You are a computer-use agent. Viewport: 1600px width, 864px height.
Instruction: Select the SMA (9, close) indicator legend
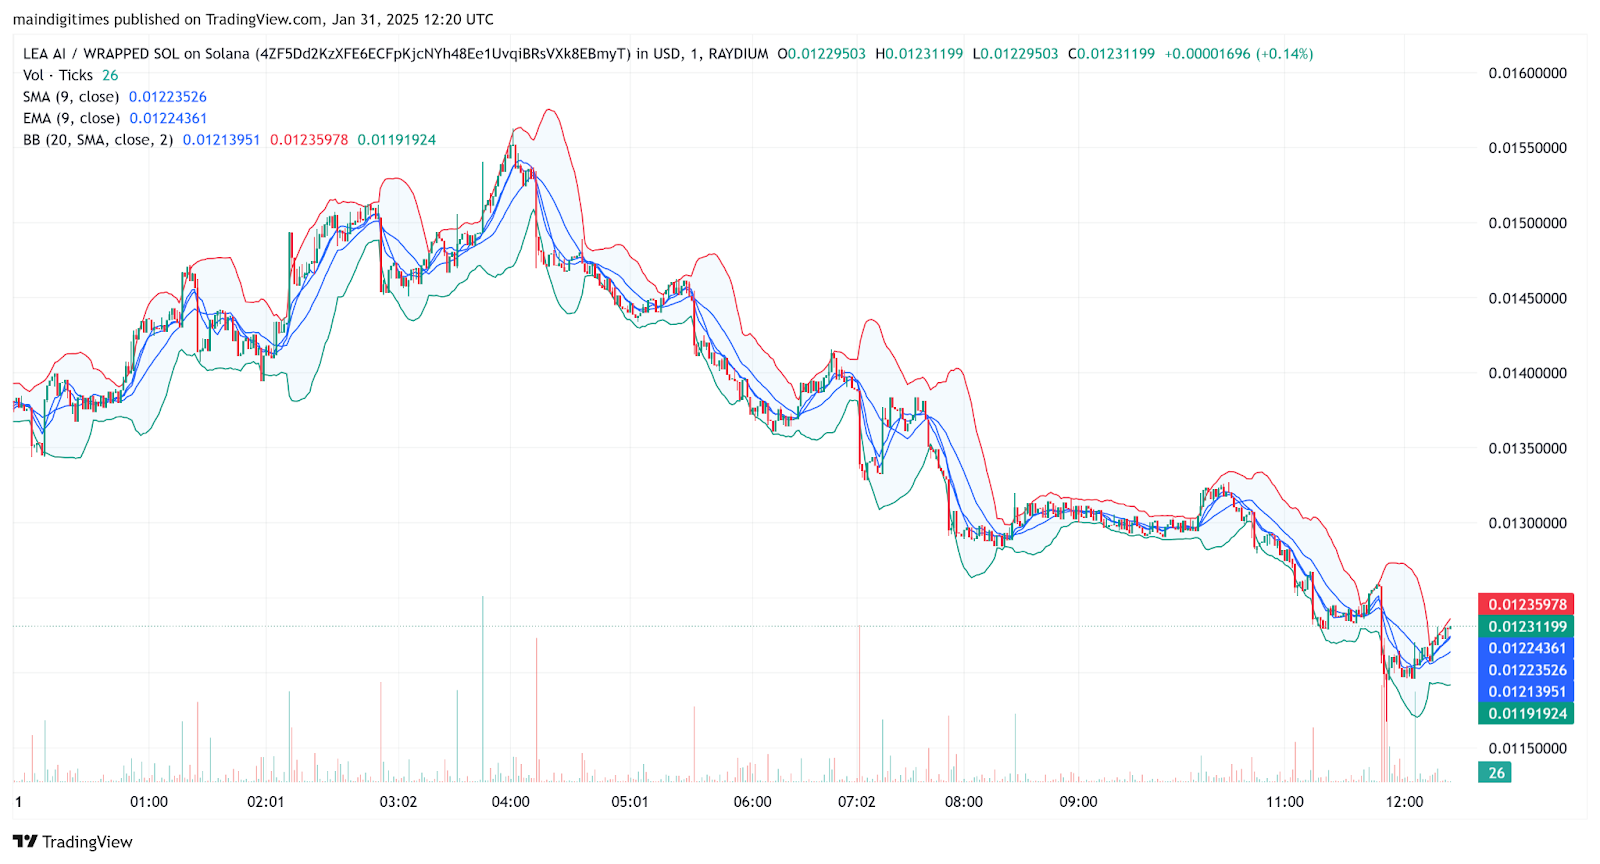click(x=71, y=97)
